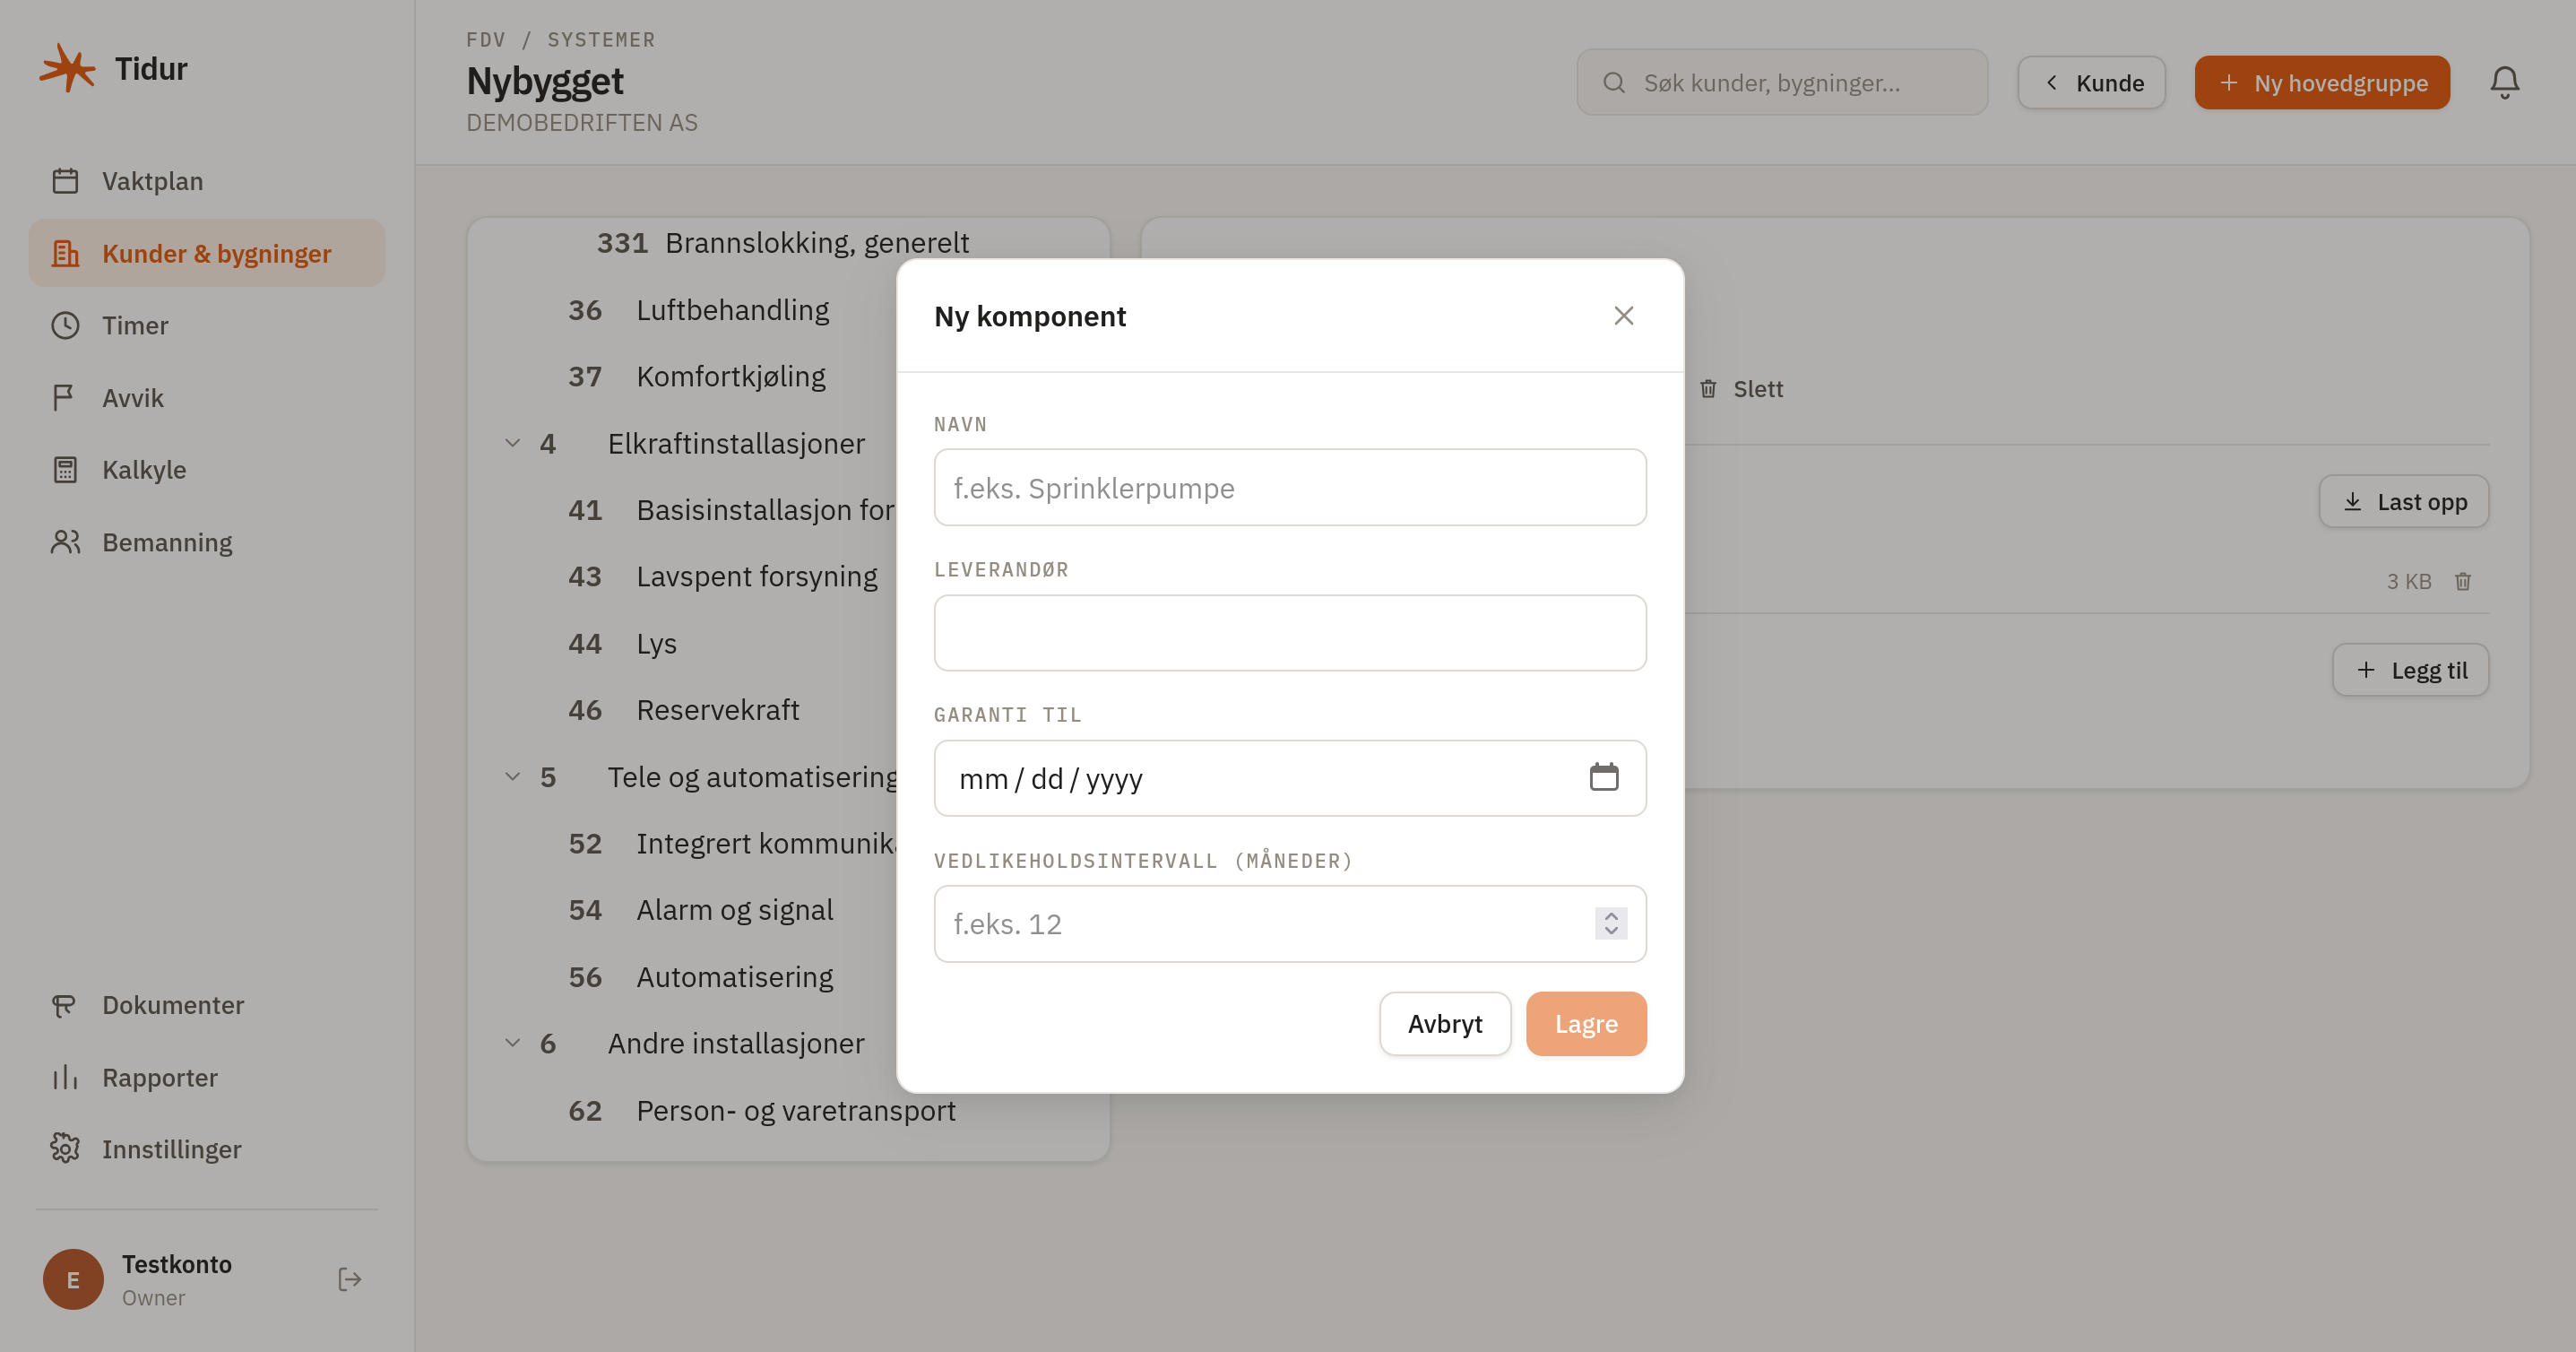Click the Testkonto avatar
Image resolution: width=2576 pixels, height=1352 pixels.
click(x=73, y=1279)
